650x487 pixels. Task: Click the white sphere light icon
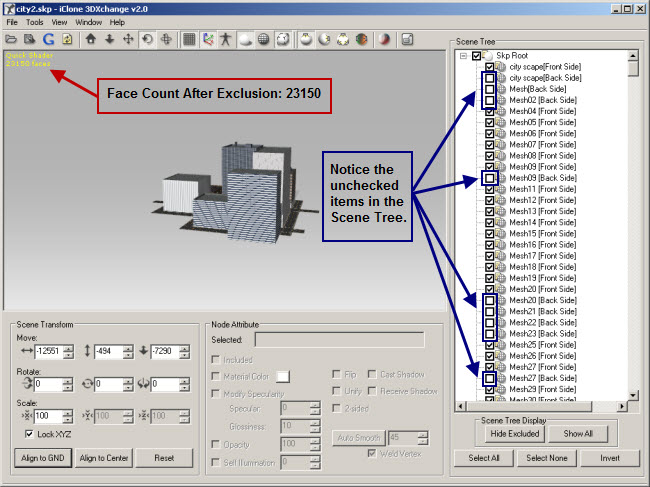[306, 40]
